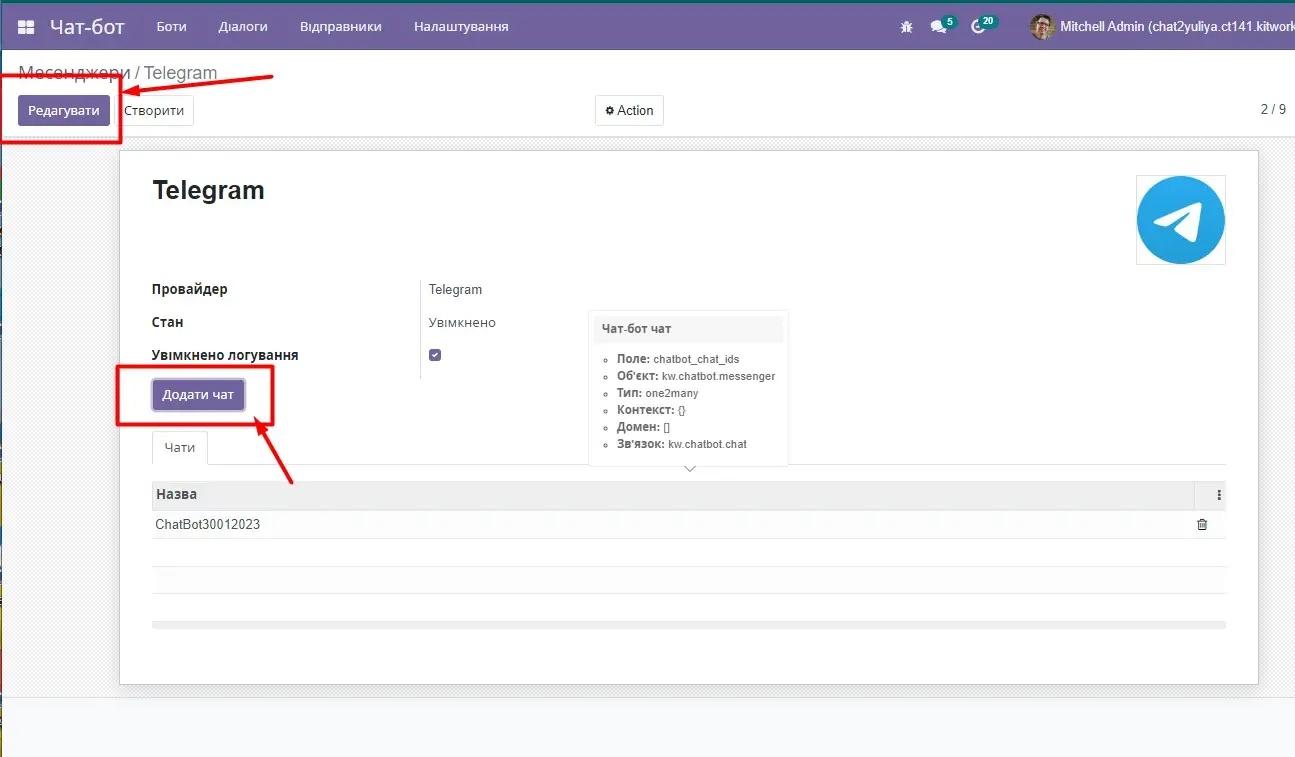Switch to the 'Чати' tab
The image size is (1295, 757).
click(x=179, y=447)
